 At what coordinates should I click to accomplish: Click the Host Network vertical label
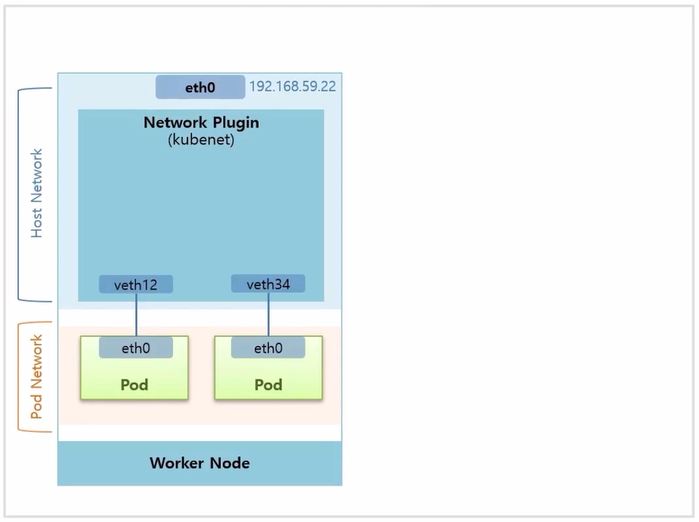click(x=36, y=193)
